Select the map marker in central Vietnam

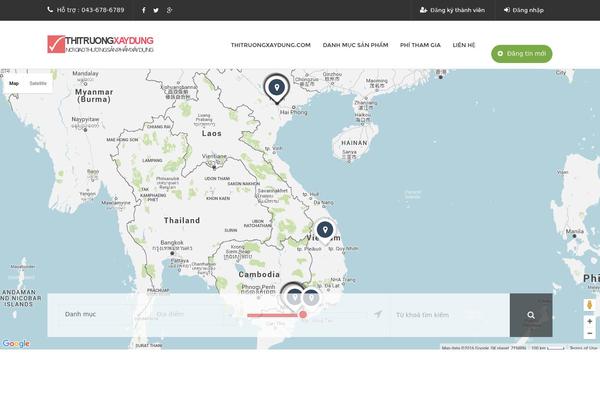click(x=325, y=231)
